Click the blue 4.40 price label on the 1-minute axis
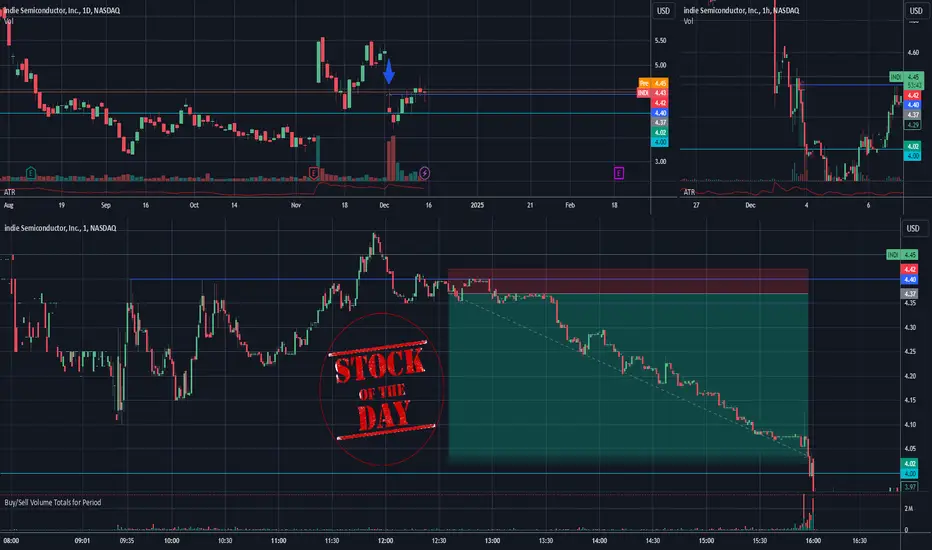 pos(910,279)
